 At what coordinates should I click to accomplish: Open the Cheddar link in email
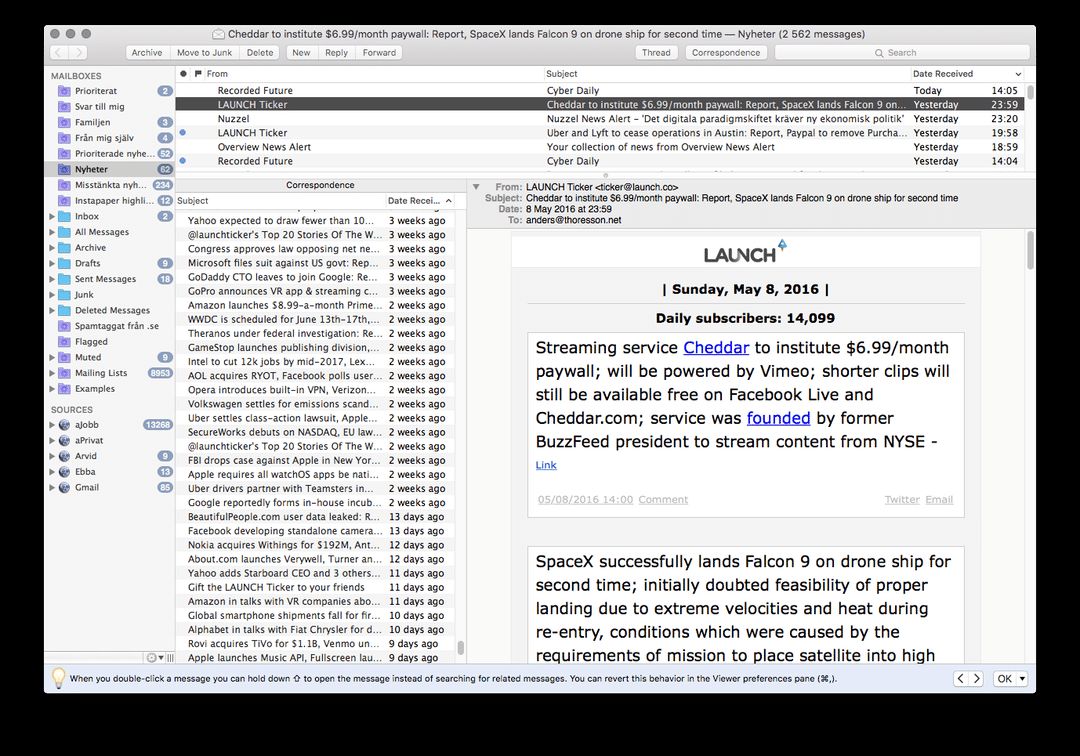pos(715,348)
